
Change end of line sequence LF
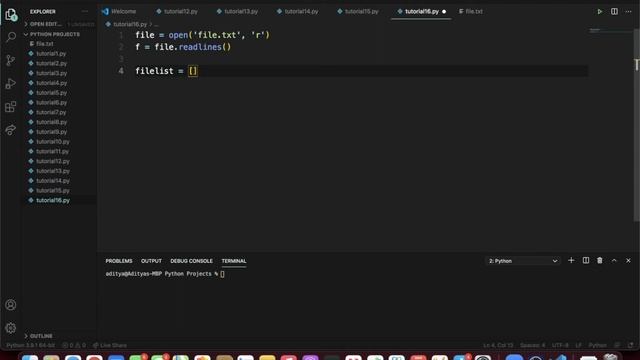[x=578, y=345]
